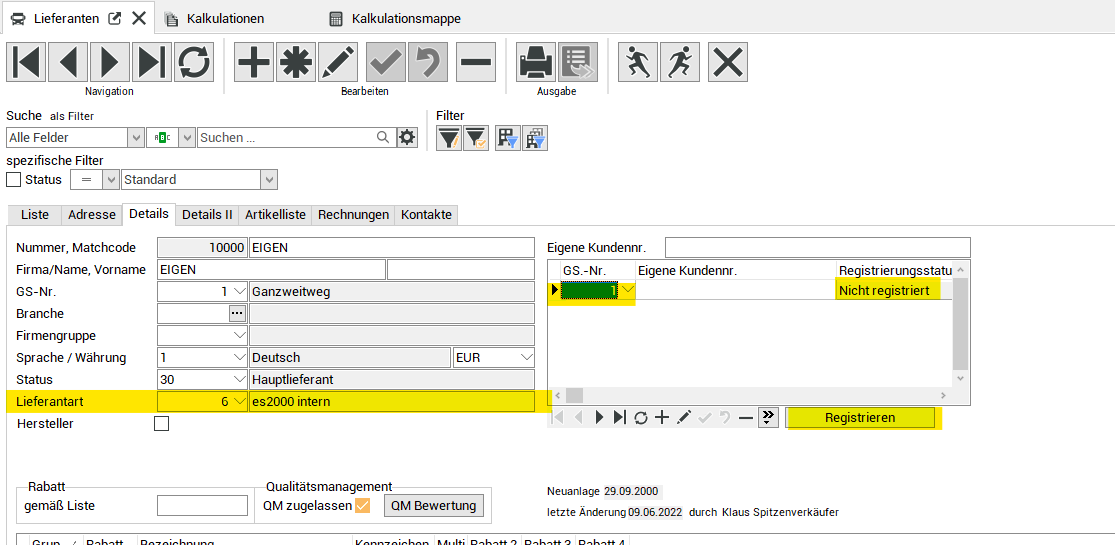Go to next row in customer number grid
The image size is (1115, 545).
599,418
